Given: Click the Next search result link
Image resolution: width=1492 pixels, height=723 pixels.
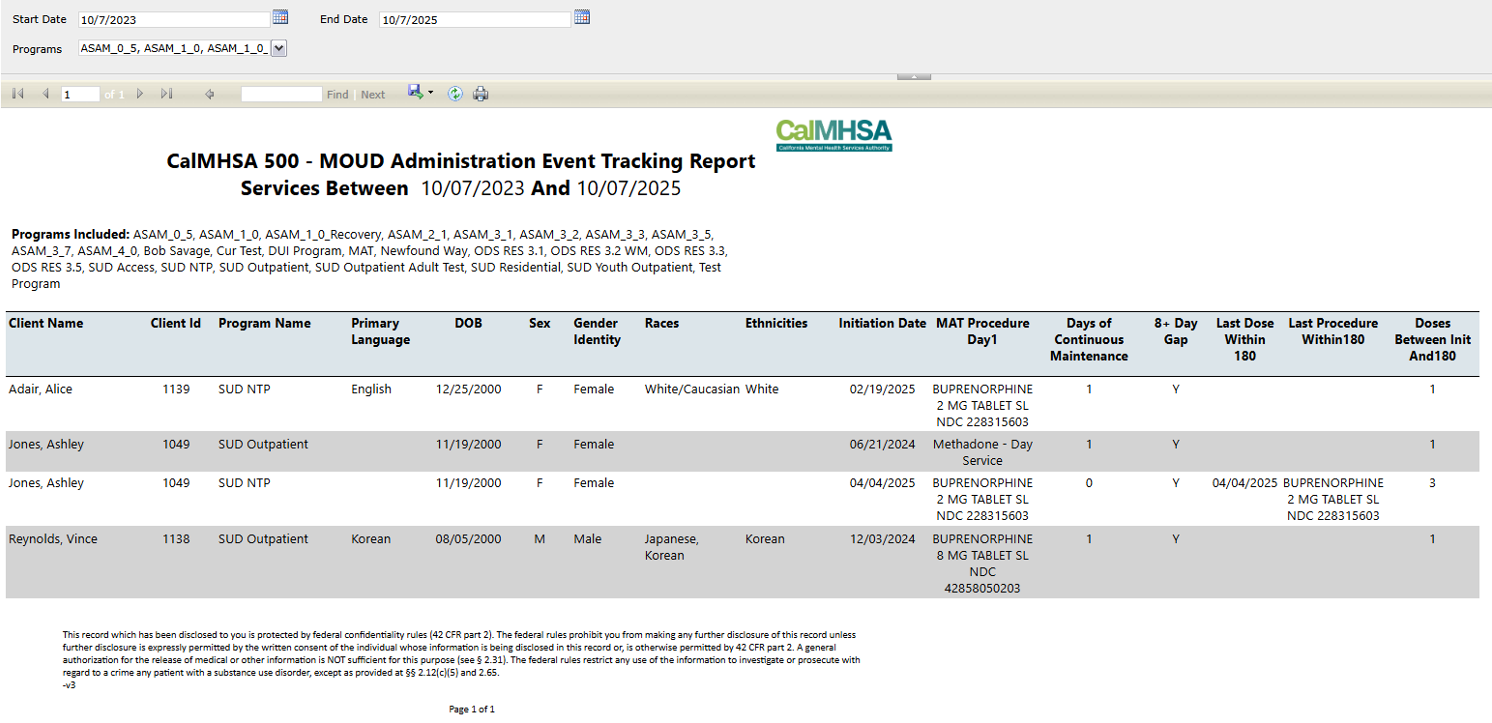Looking at the screenshot, I should (x=373, y=95).
